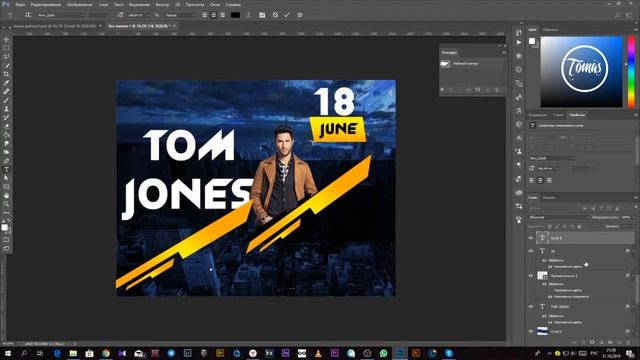Open Windows Start menu

[8, 353]
